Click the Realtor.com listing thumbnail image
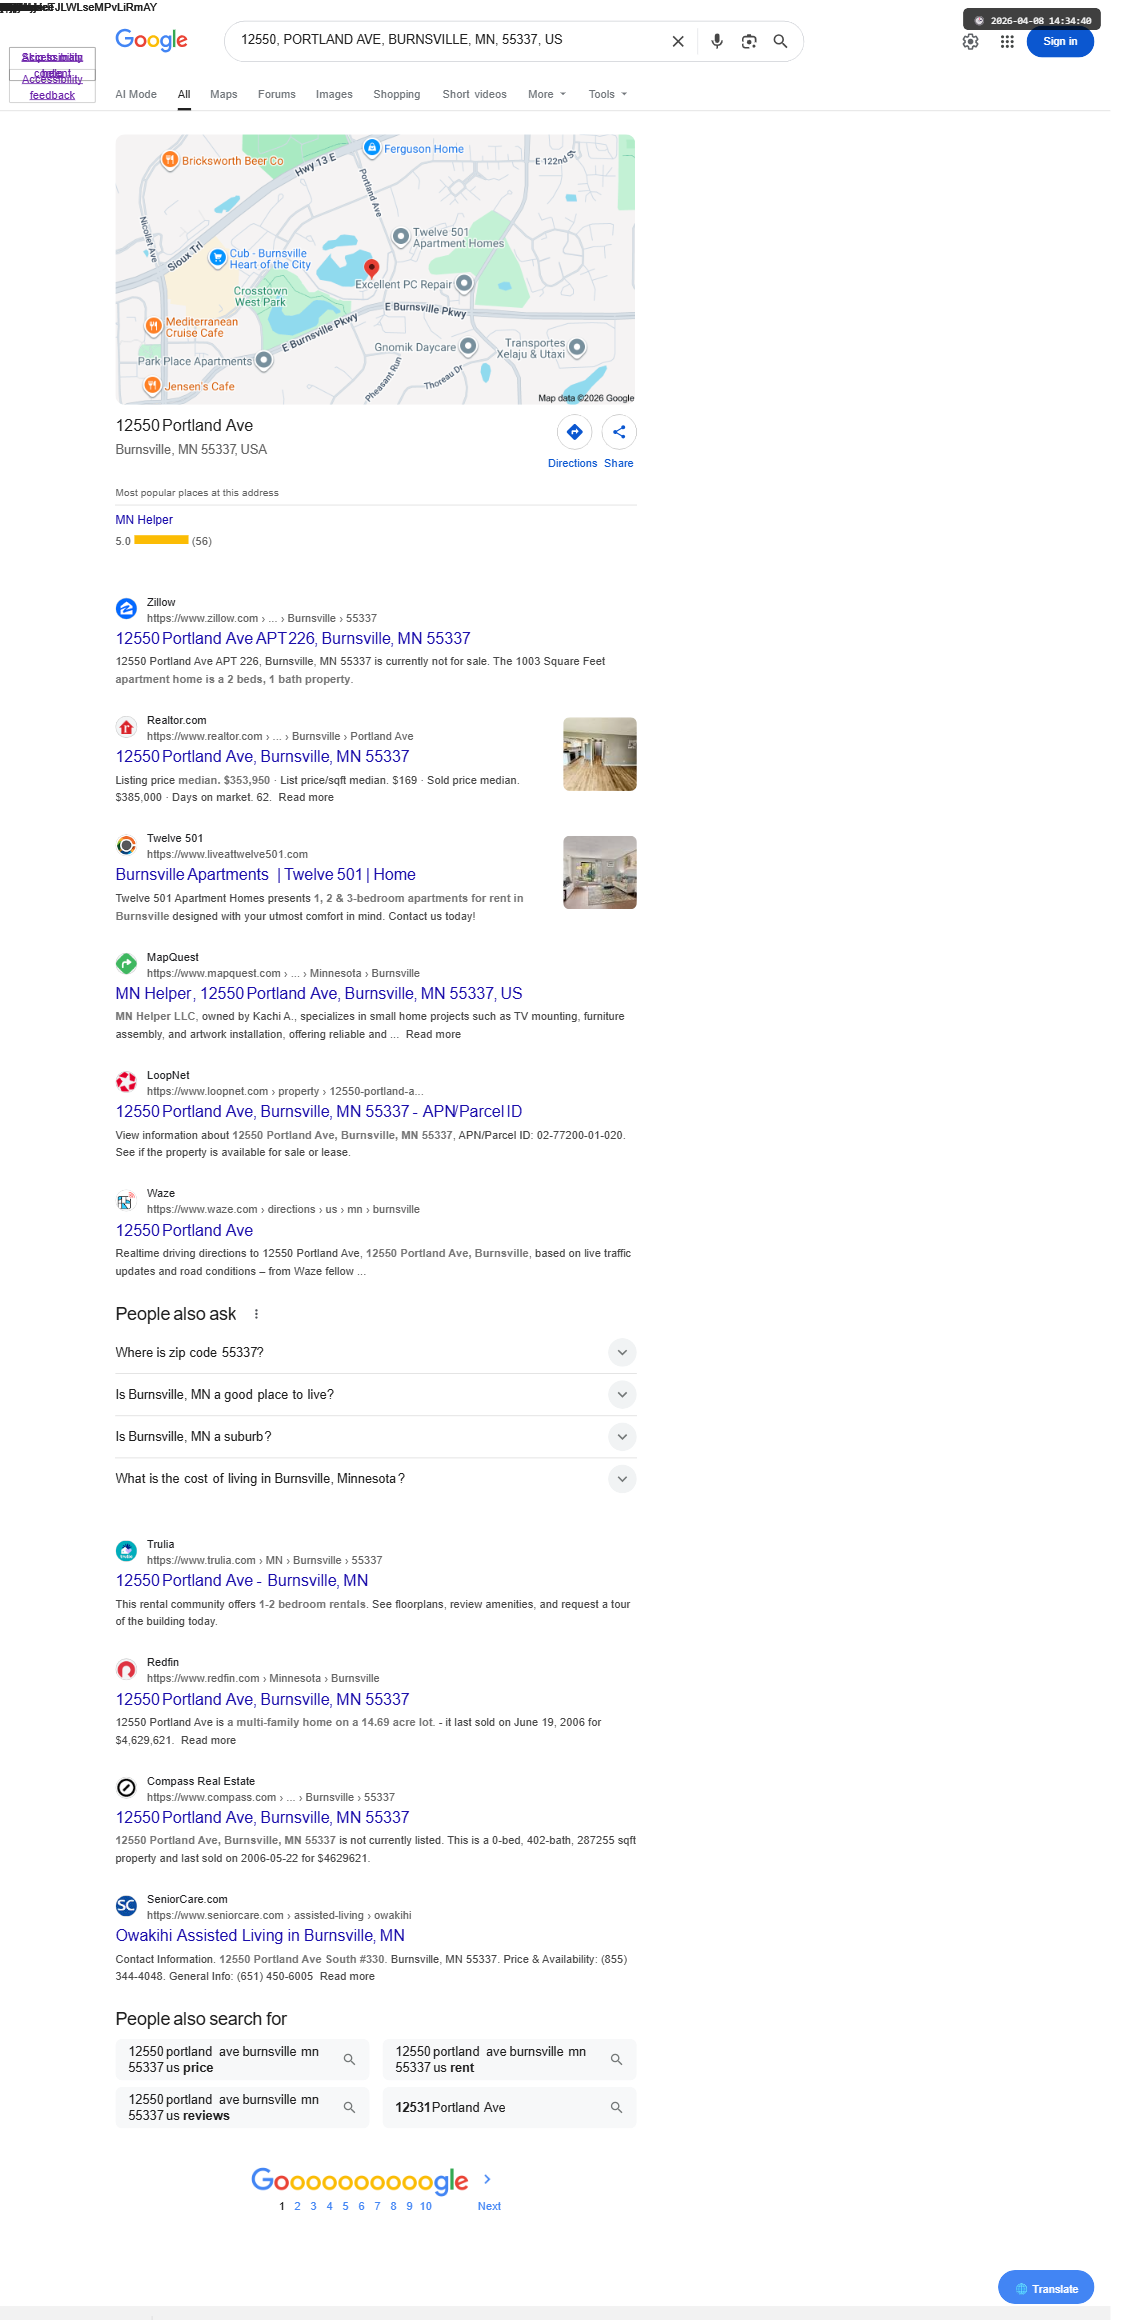This screenshot has height=2320, width=1124. 600,754
